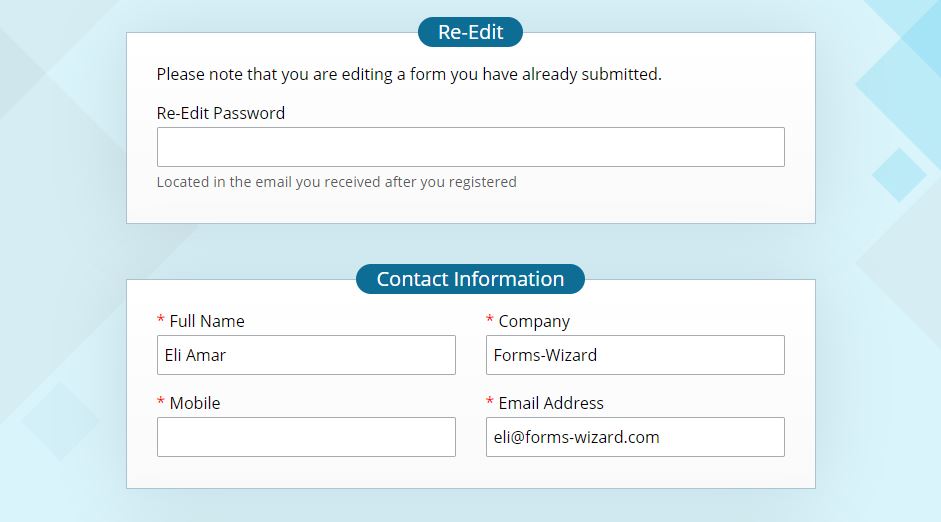Click the Company field showing Forms-Wizard
The width and height of the screenshot is (941, 522).
coord(635,355)
